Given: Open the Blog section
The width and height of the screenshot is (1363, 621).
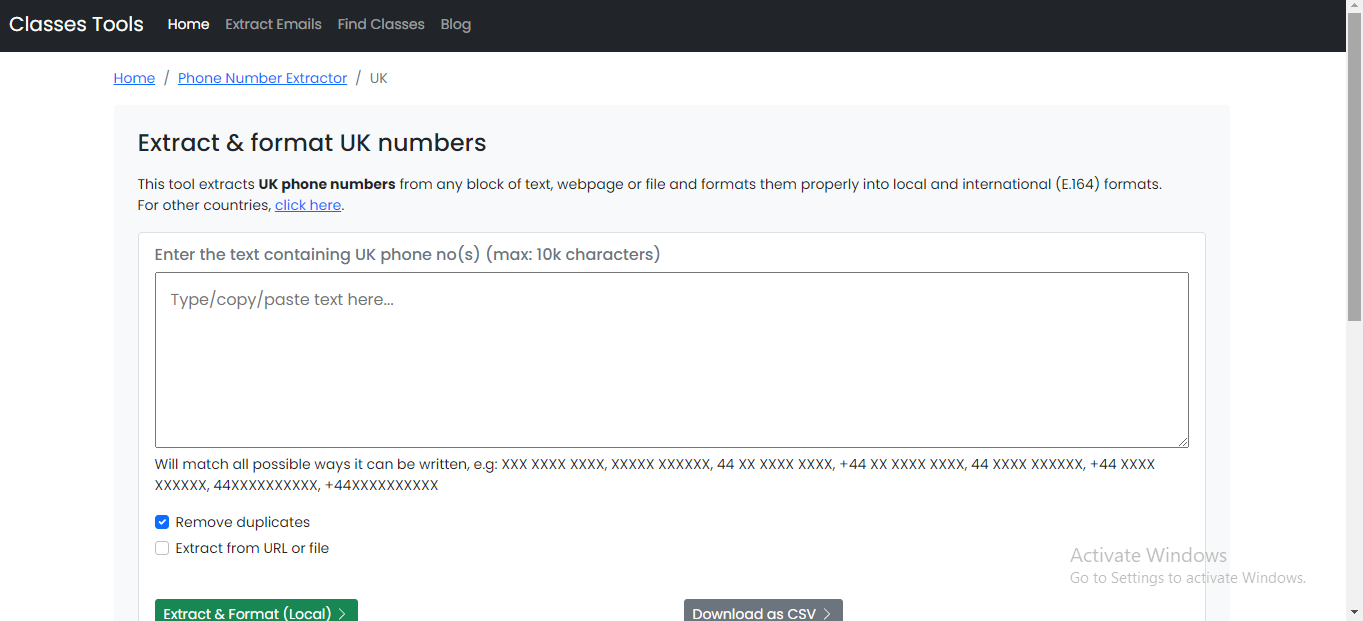Looking at the screenshot, I should pyautogui.click(x=455, y=24).
